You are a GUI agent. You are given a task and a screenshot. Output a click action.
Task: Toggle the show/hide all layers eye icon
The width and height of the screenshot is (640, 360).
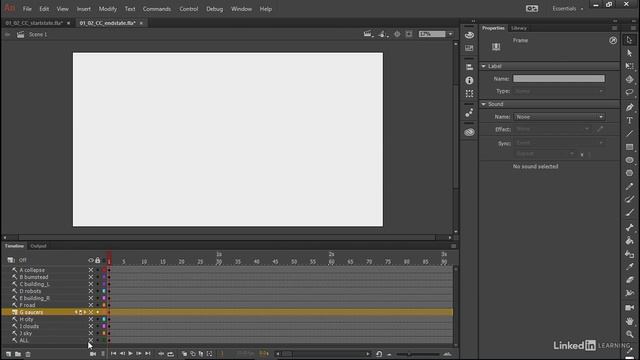91,260
